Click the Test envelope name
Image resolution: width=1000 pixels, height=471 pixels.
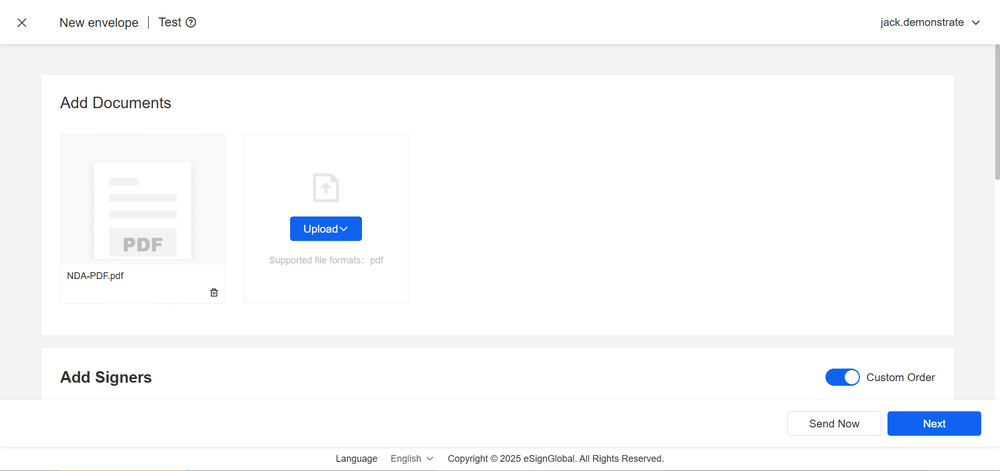coord(169,22)
